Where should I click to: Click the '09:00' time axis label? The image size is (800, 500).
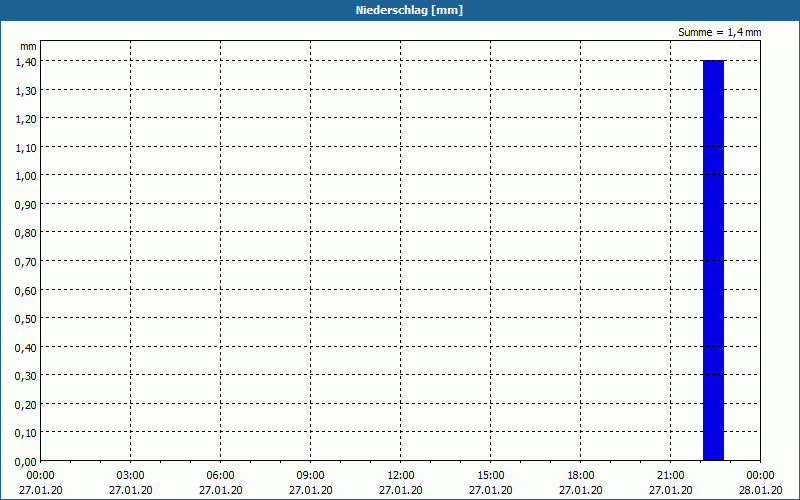coord(311,476)
